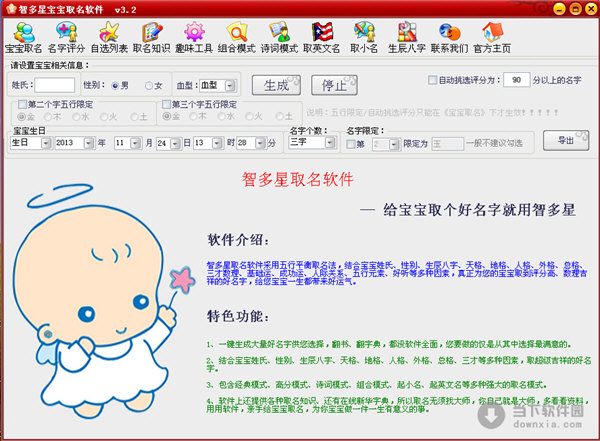The height and width of the screenshot is (441, 600).
Task: Click the 生成 generate button
Action: 276,85
